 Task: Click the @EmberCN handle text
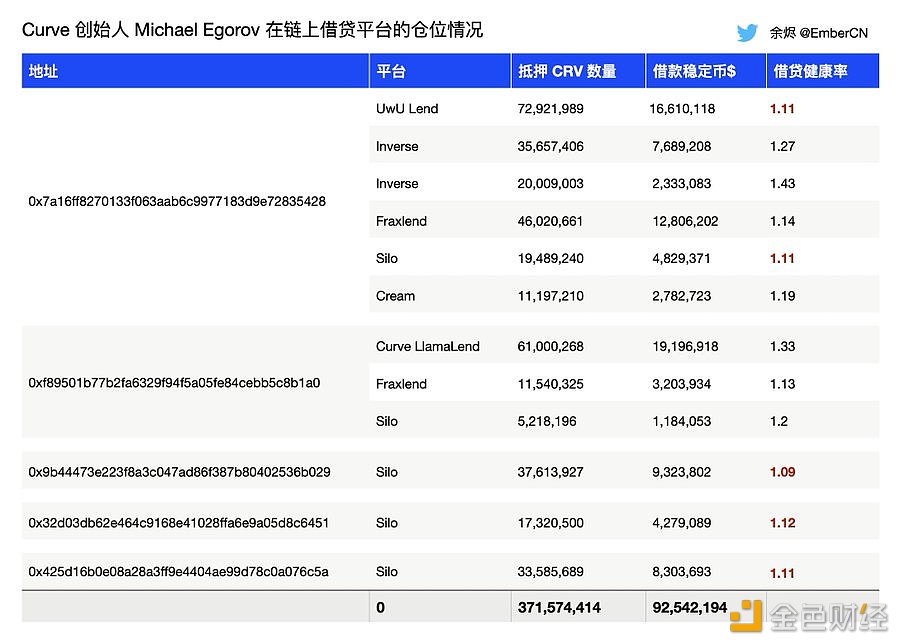833,33
